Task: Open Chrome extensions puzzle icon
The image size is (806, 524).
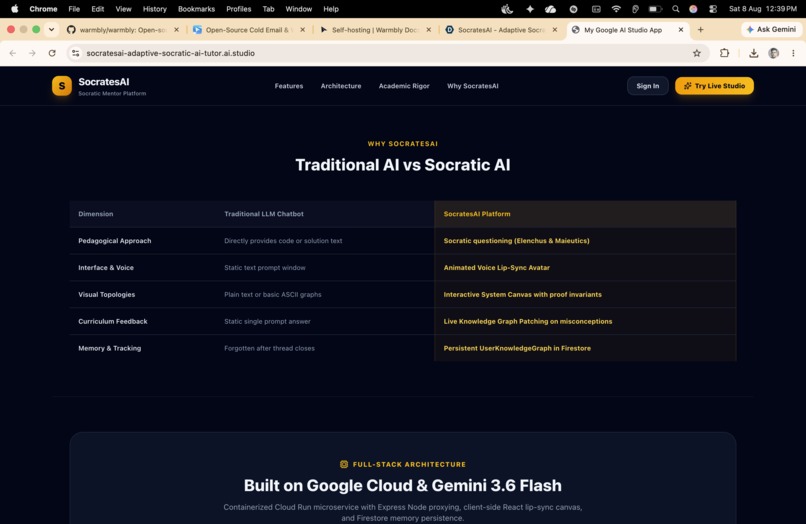Action: [724, 53]
